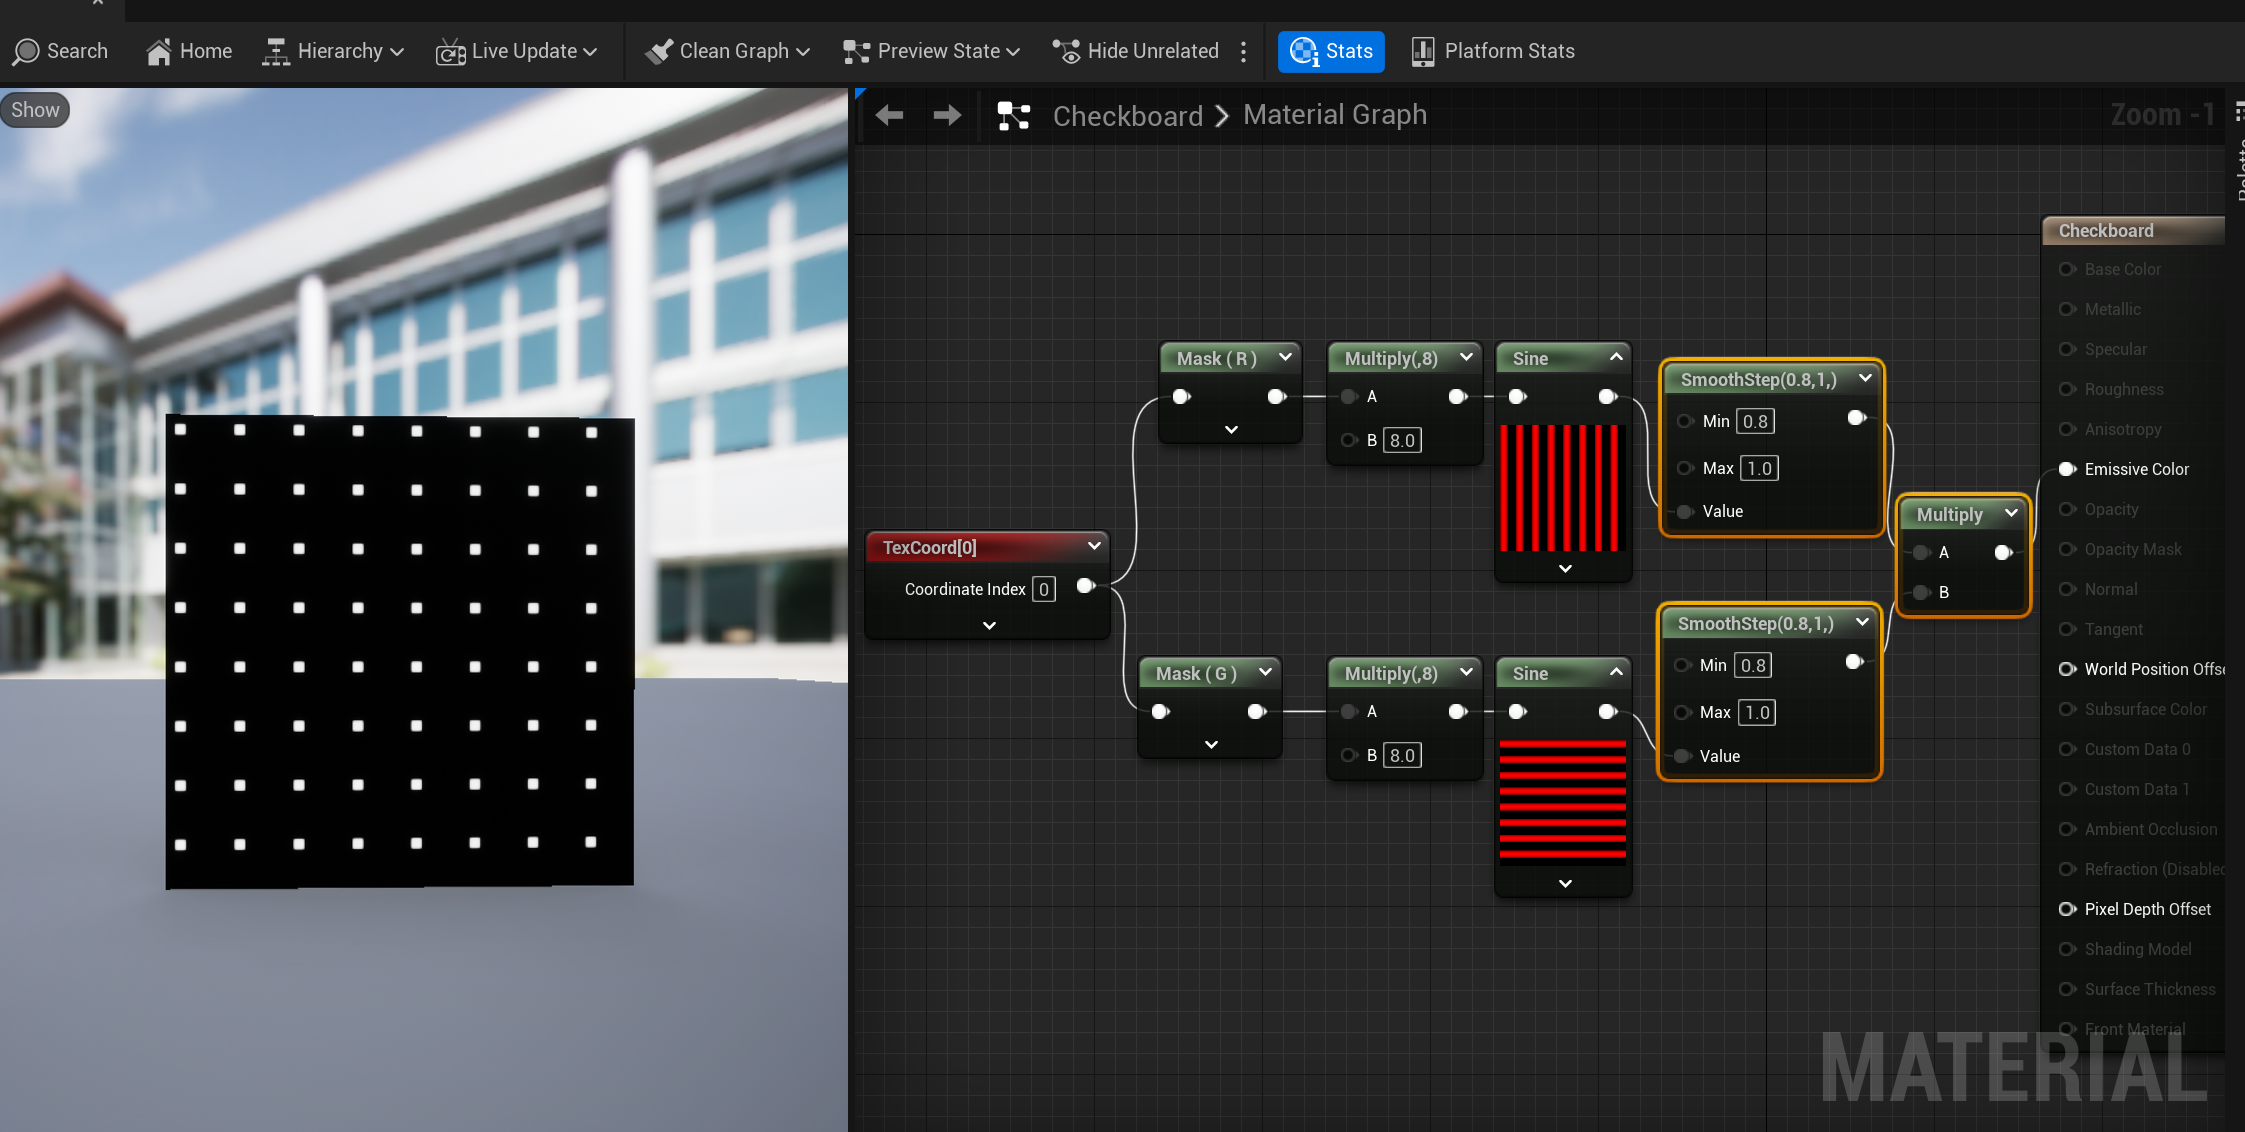Click the Search magnifier icon
Screen dimensions: 2245x1132
click(x=26, y=51)
